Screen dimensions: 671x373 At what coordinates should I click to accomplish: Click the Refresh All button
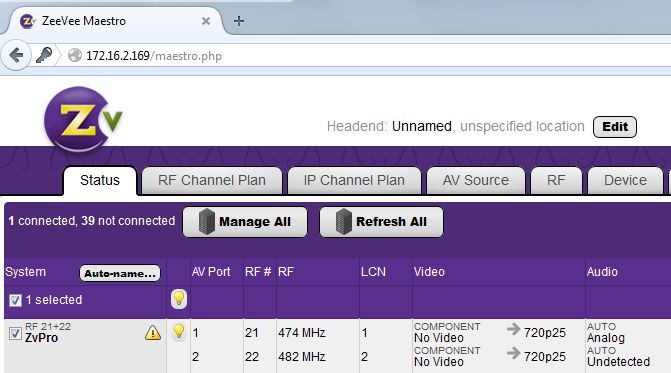click(381, 222)
